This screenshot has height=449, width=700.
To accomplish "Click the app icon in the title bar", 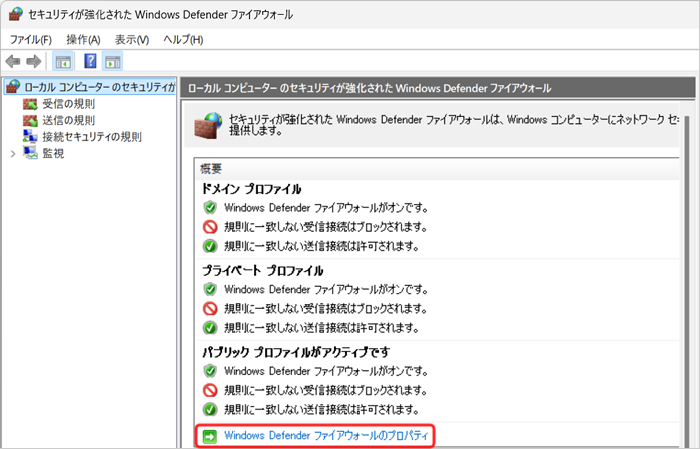I will [x=16, y=17].
